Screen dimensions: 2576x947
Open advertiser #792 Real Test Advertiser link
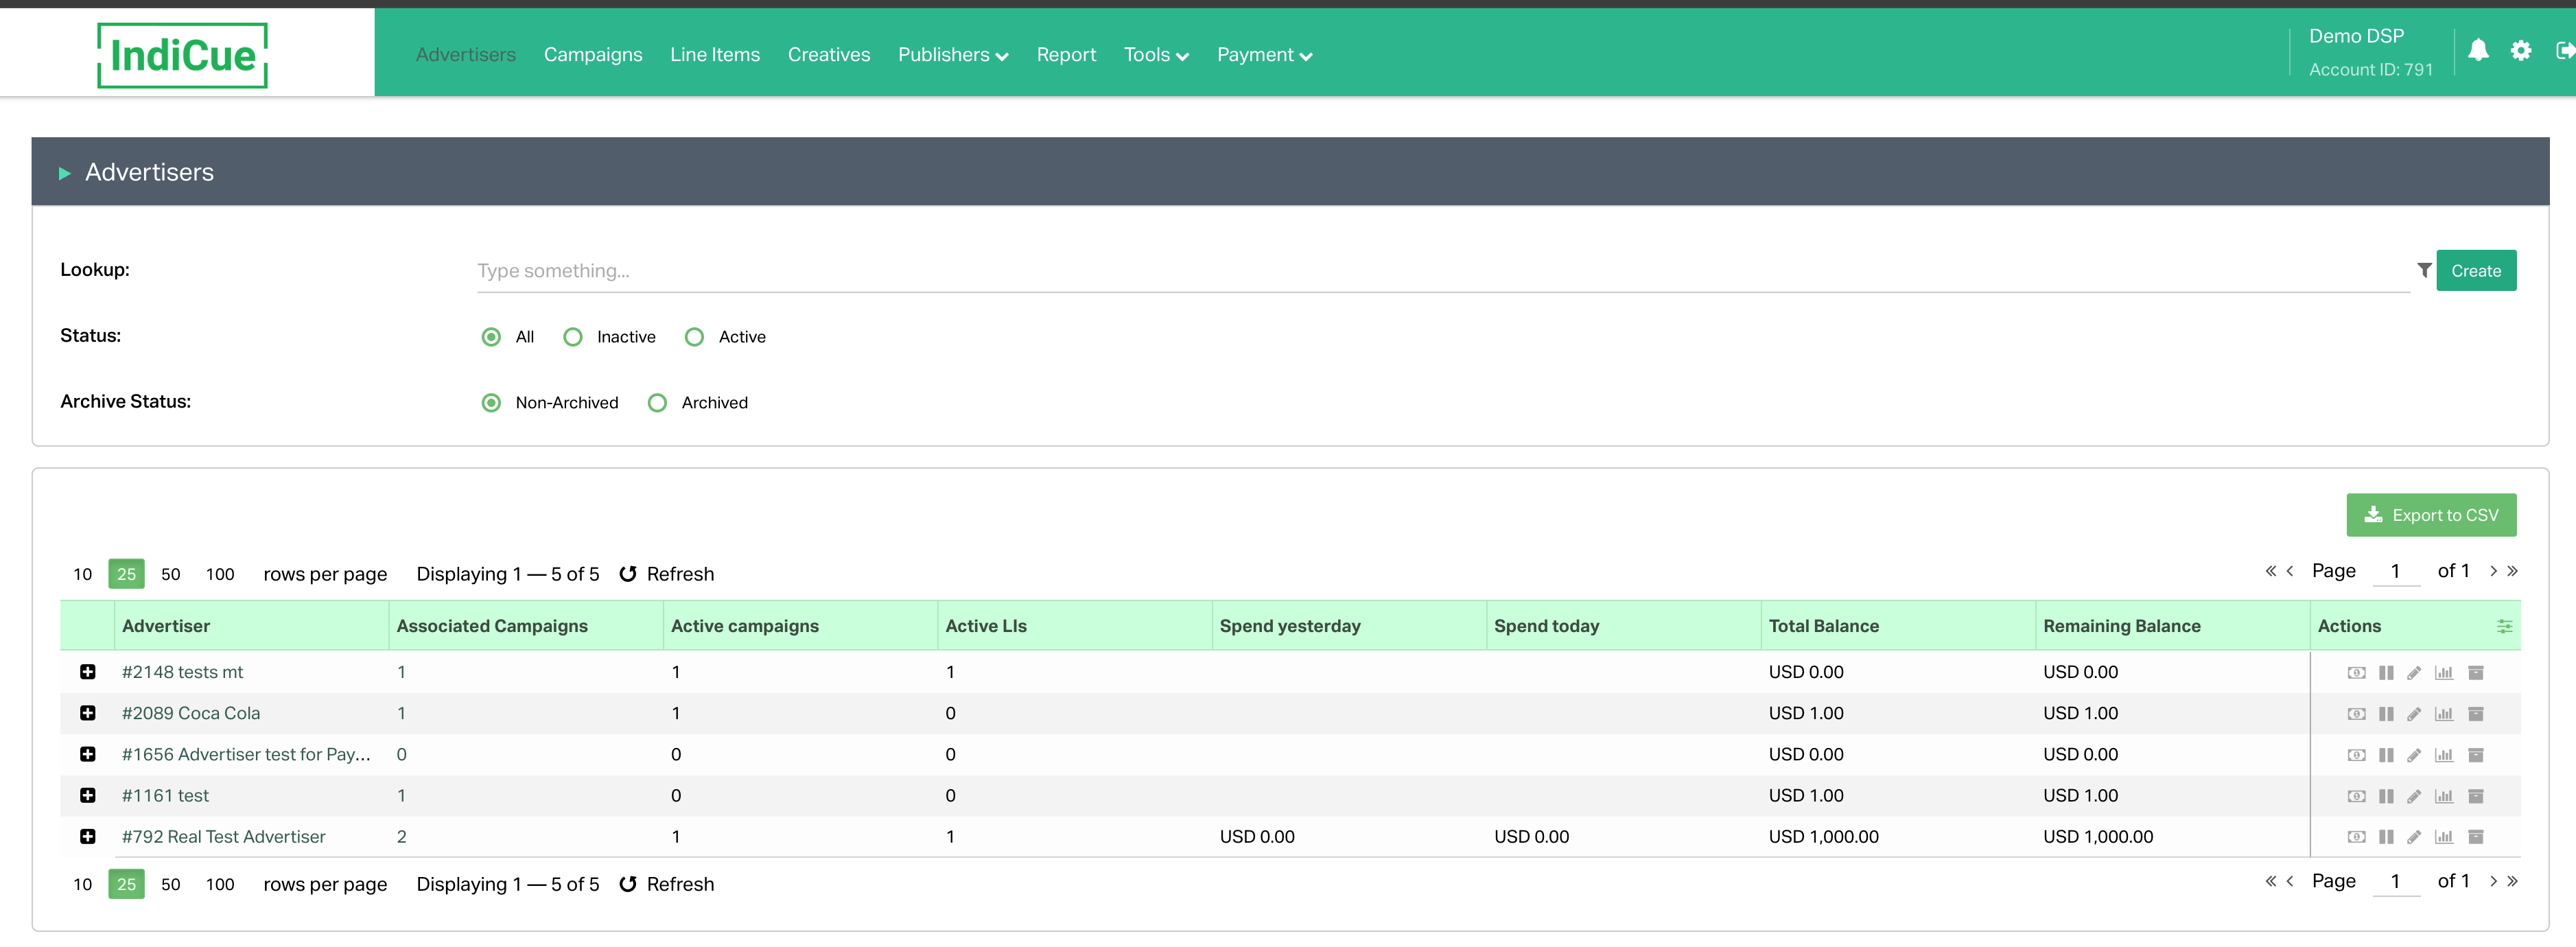point(224,836)
